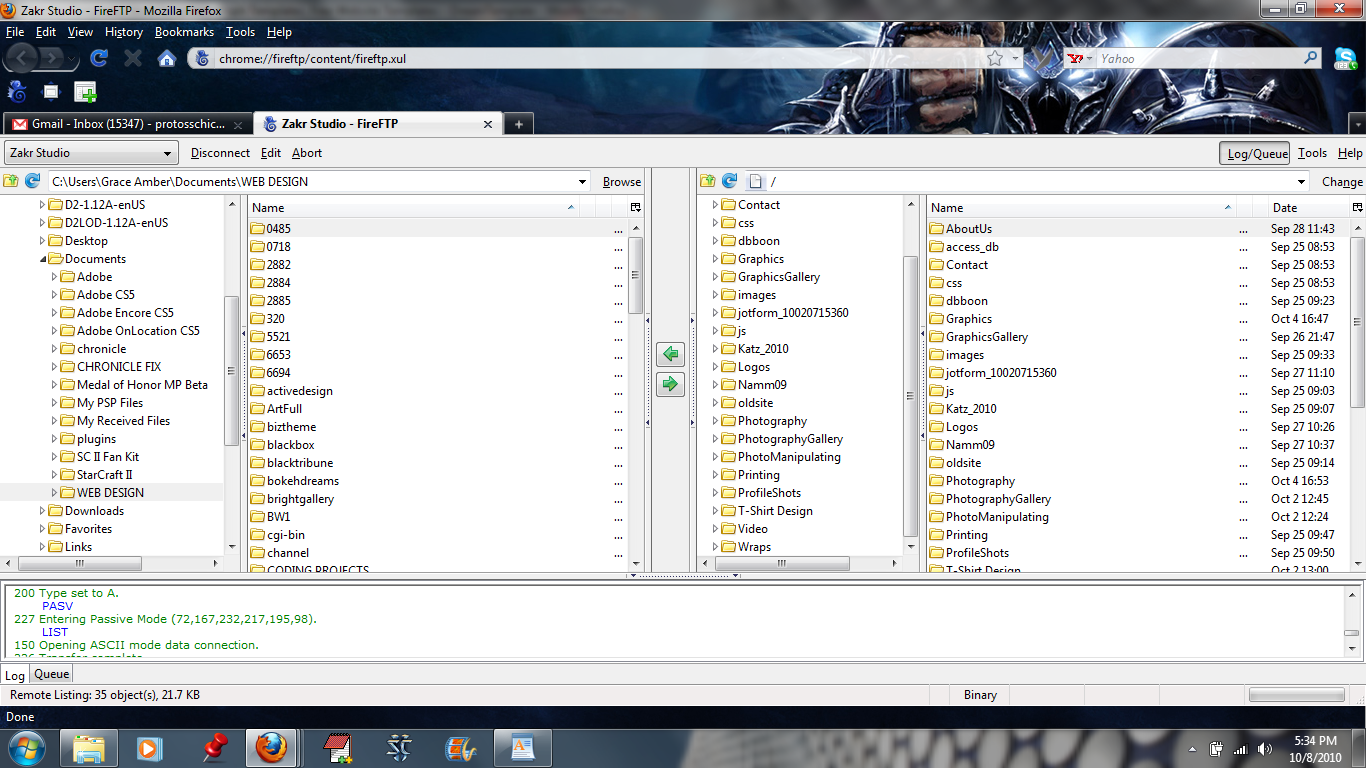
Task: Open local path history dropdown
Action: point(583,182)
